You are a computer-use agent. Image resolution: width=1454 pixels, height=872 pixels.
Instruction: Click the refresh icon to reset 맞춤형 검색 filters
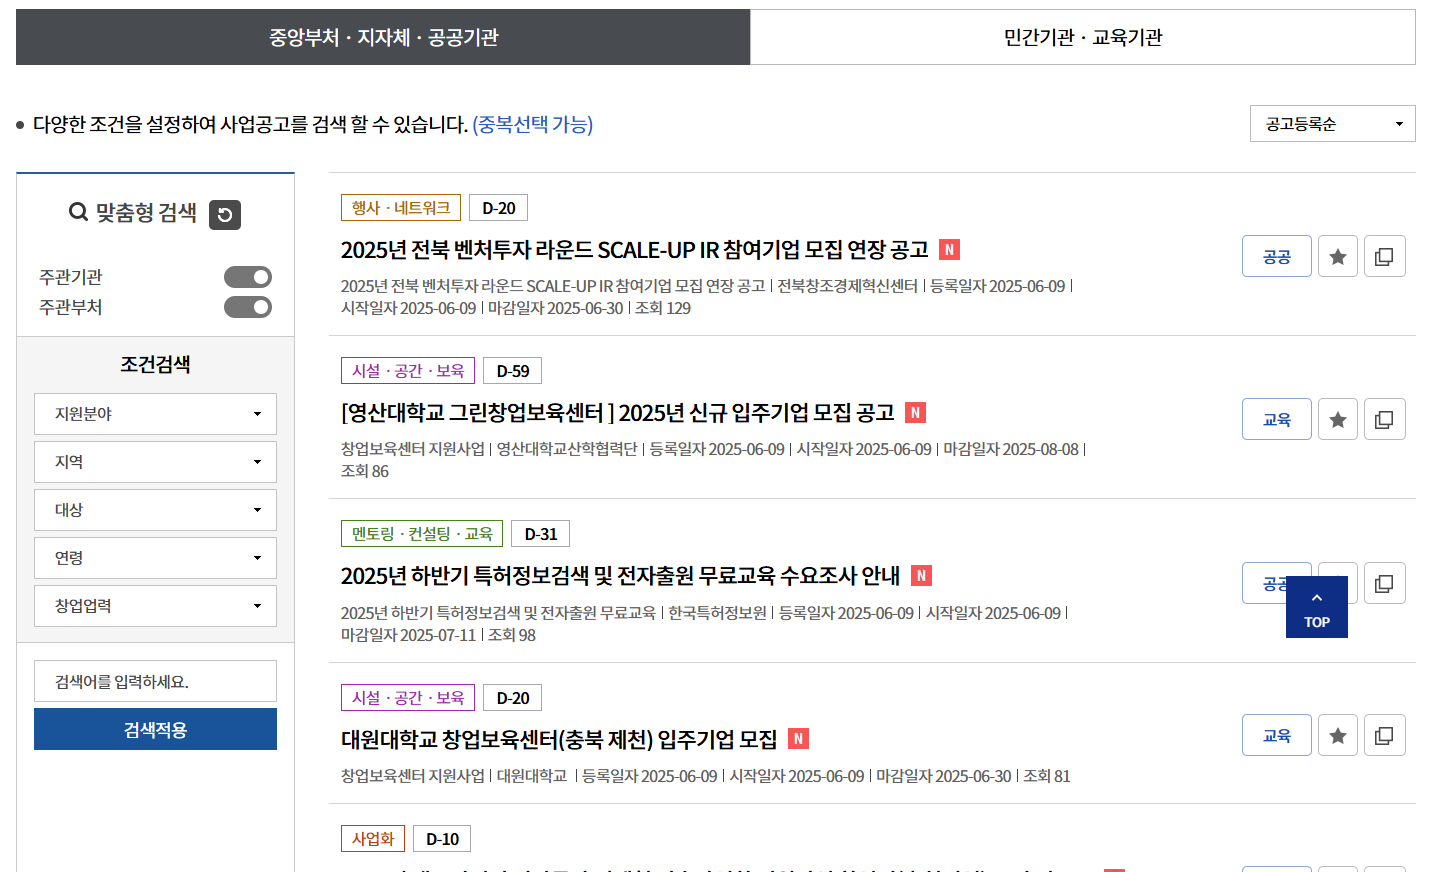click(224, 214)
